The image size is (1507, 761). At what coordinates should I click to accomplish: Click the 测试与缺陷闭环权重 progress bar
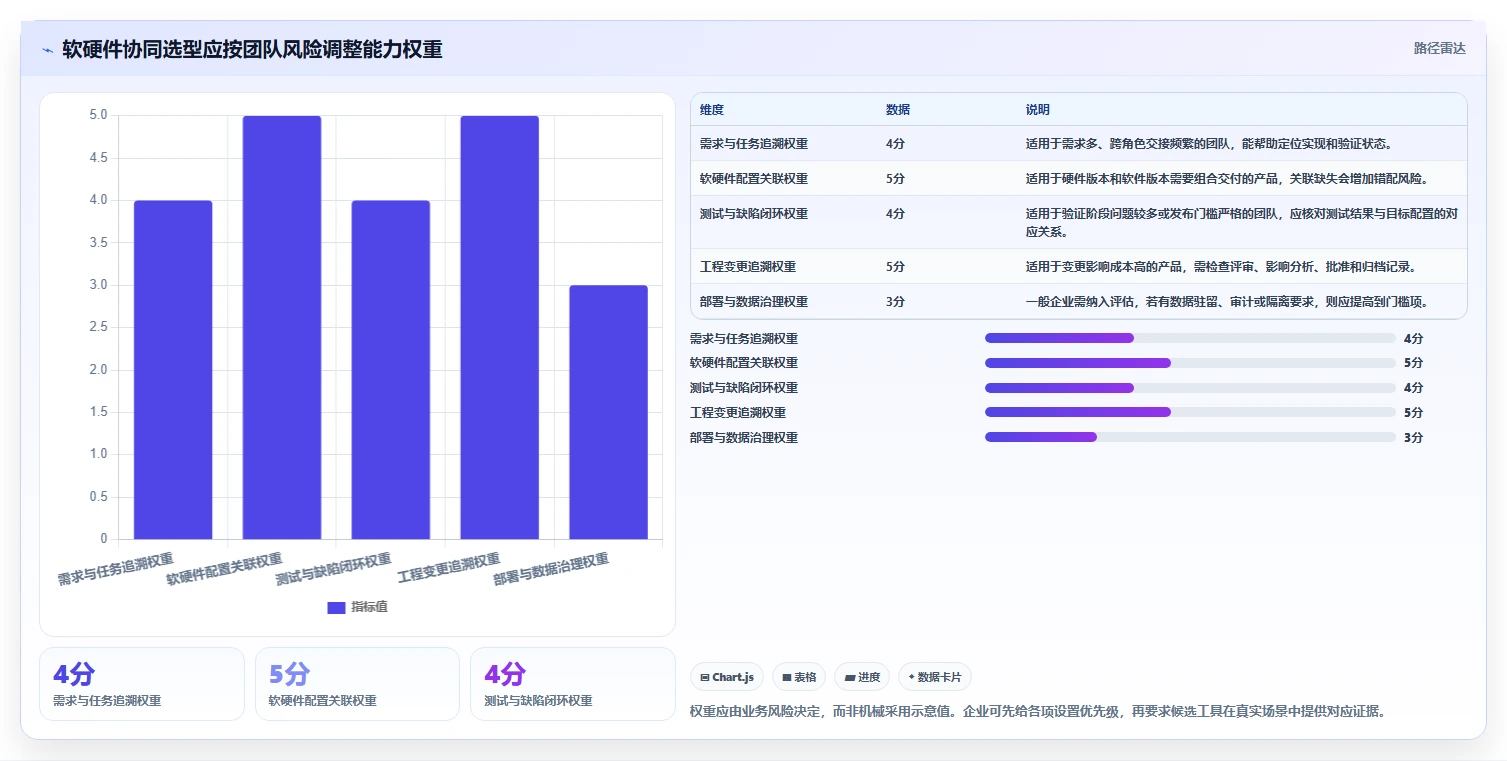click(1190, 388)
